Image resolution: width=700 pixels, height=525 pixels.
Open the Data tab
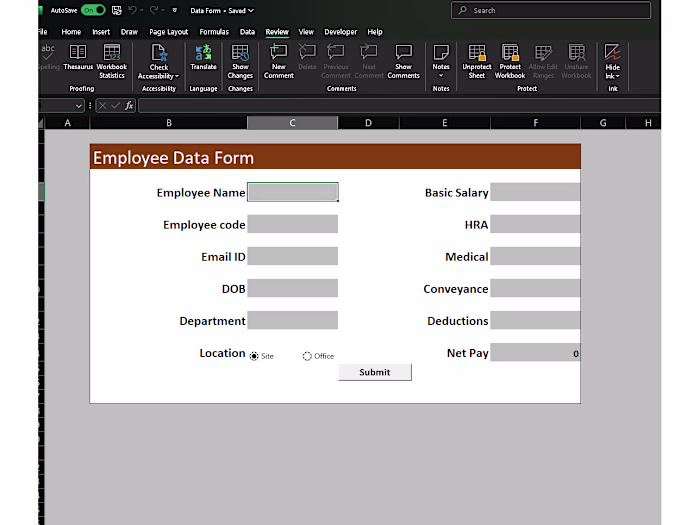coord(247,32)
